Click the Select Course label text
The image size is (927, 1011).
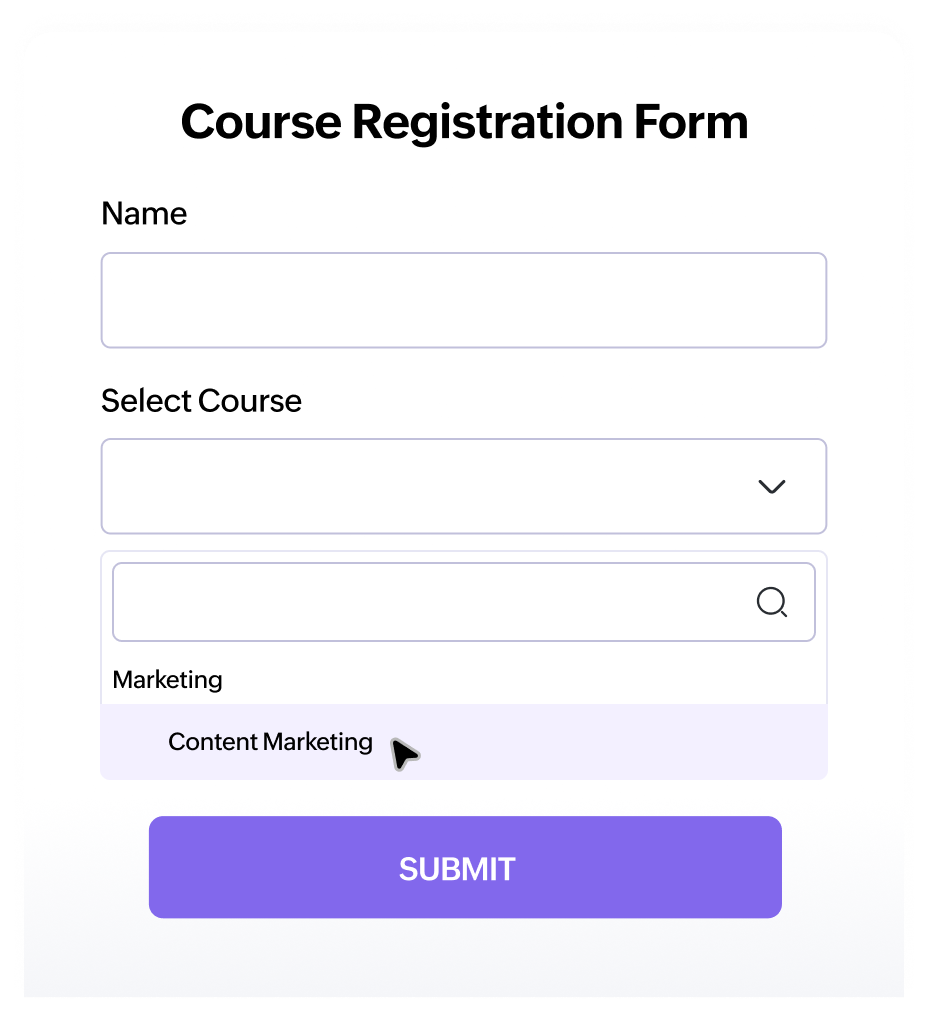[x=201, y=401]
